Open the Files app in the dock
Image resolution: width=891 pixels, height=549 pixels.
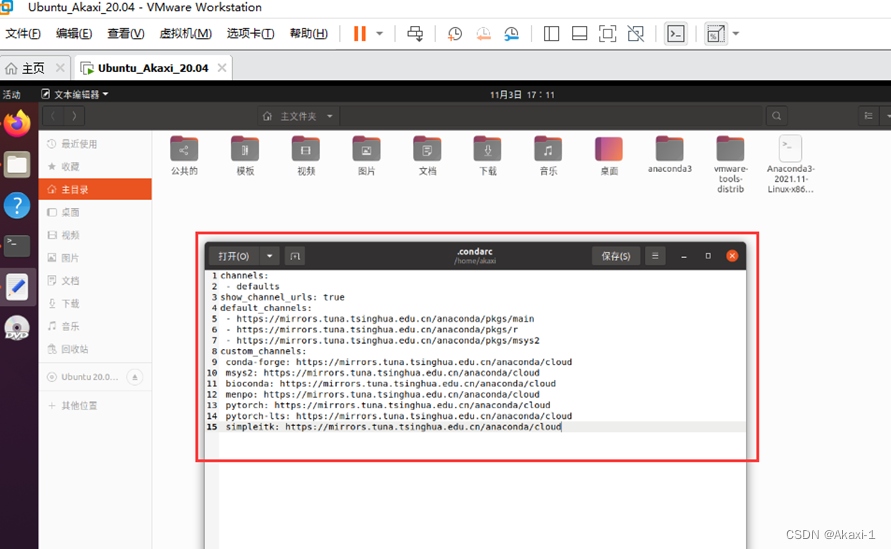(17, 165)
